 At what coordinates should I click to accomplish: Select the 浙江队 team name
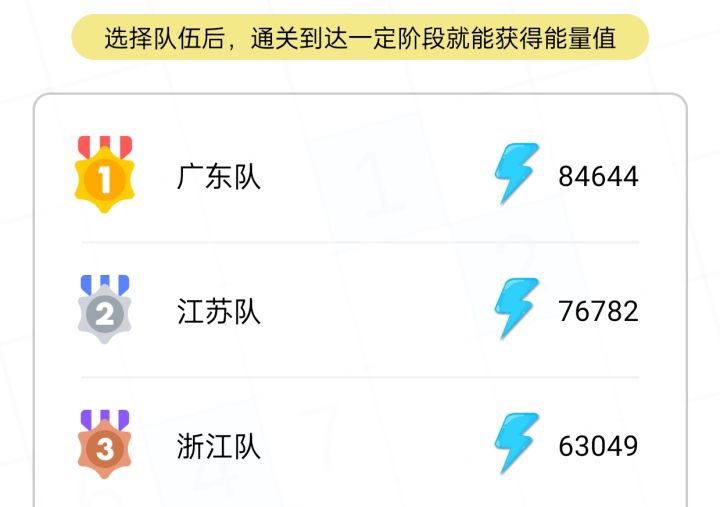pyautogui.click(x=219, y=446)
